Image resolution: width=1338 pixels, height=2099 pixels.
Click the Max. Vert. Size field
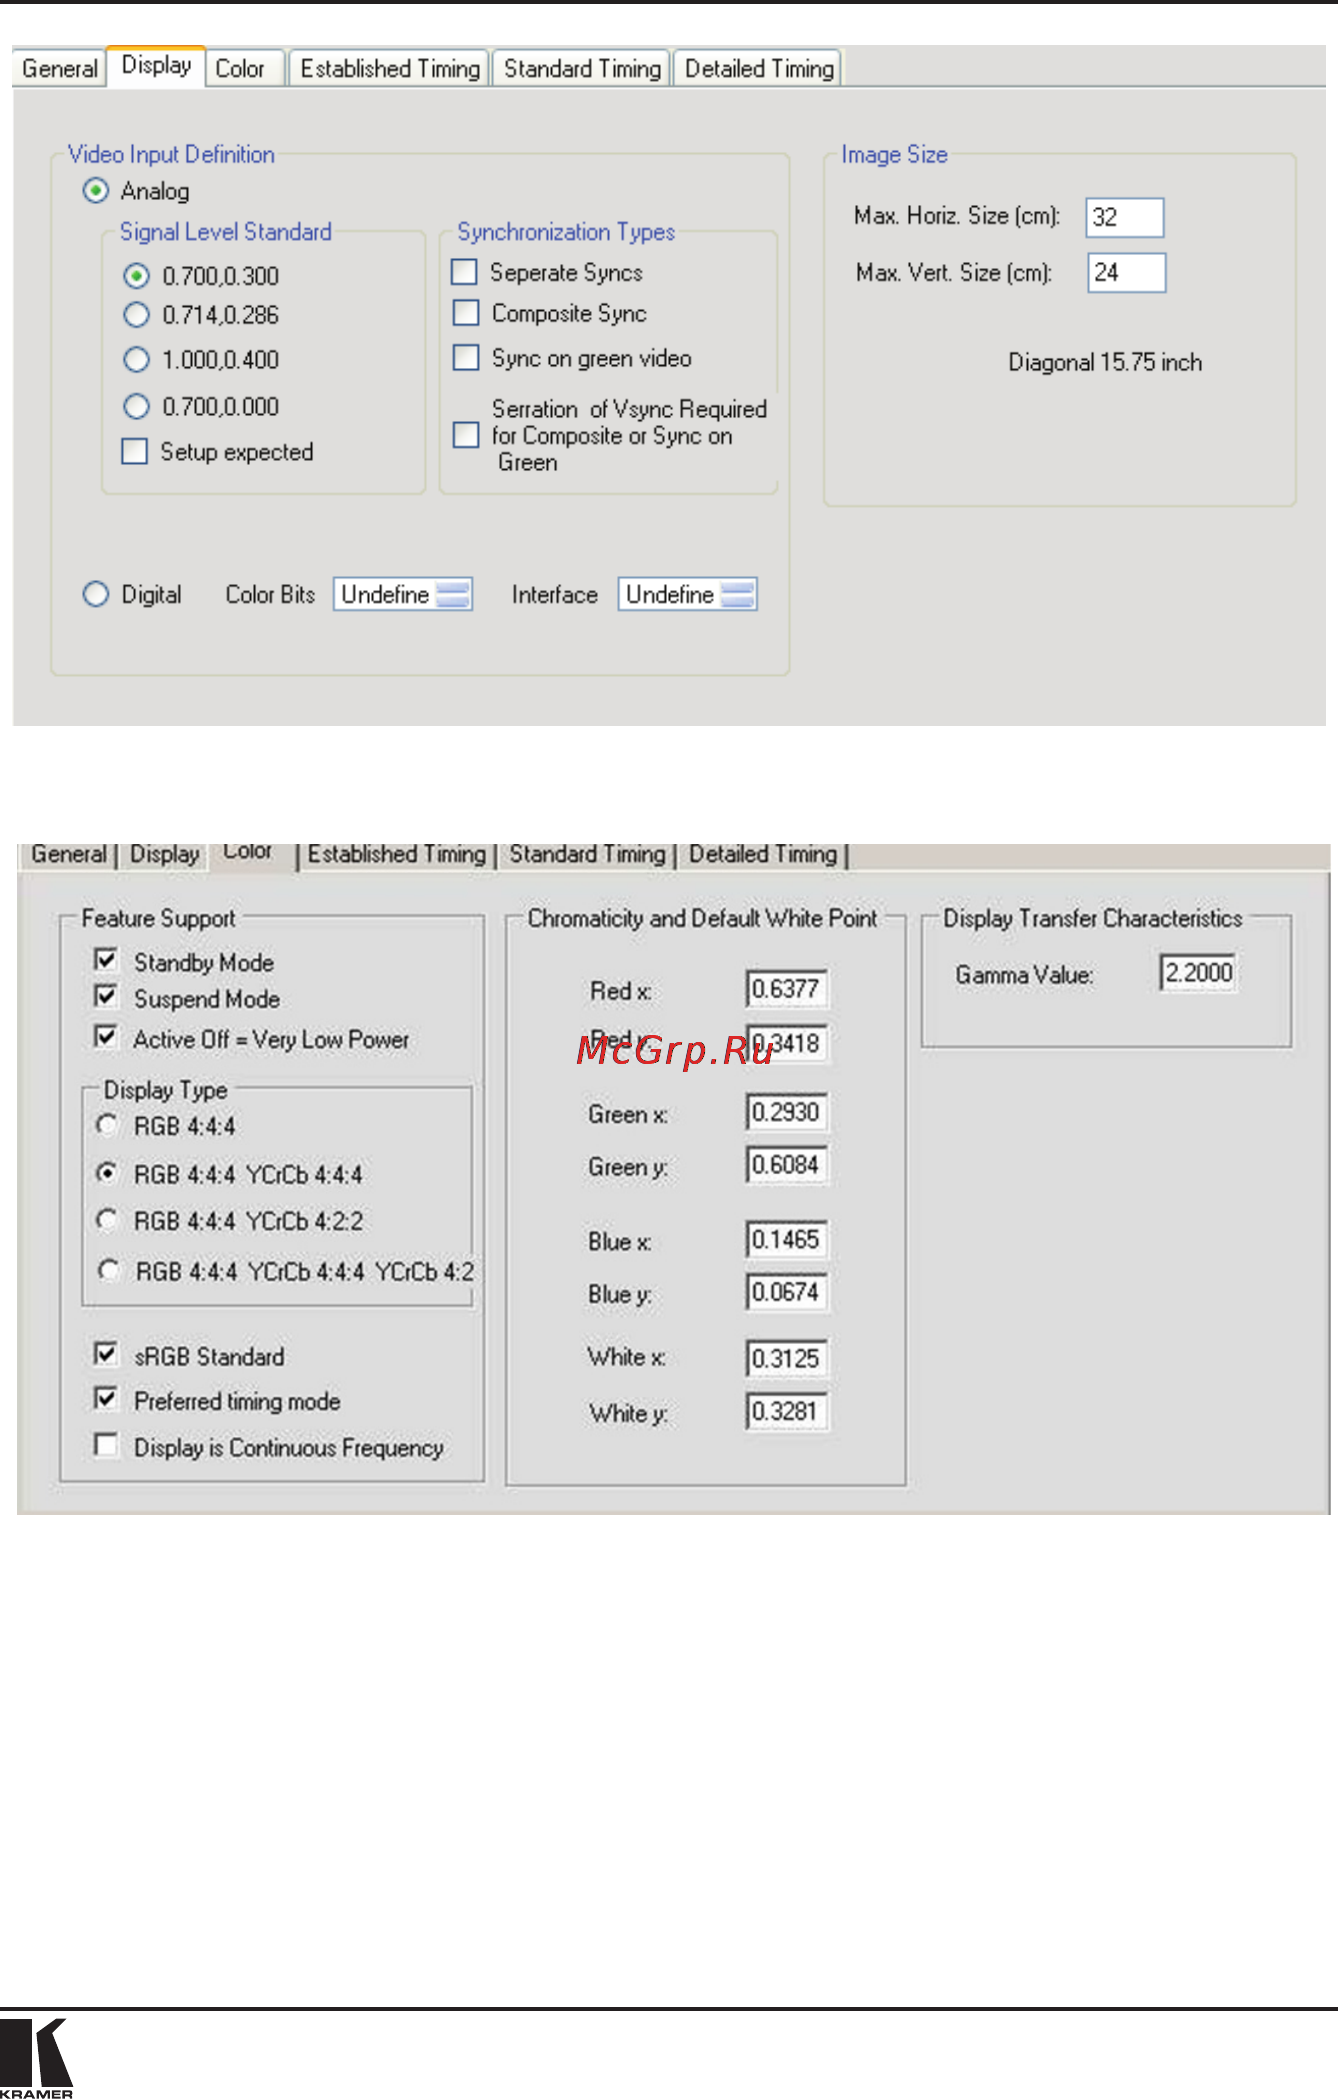(x=1127, y=272)
